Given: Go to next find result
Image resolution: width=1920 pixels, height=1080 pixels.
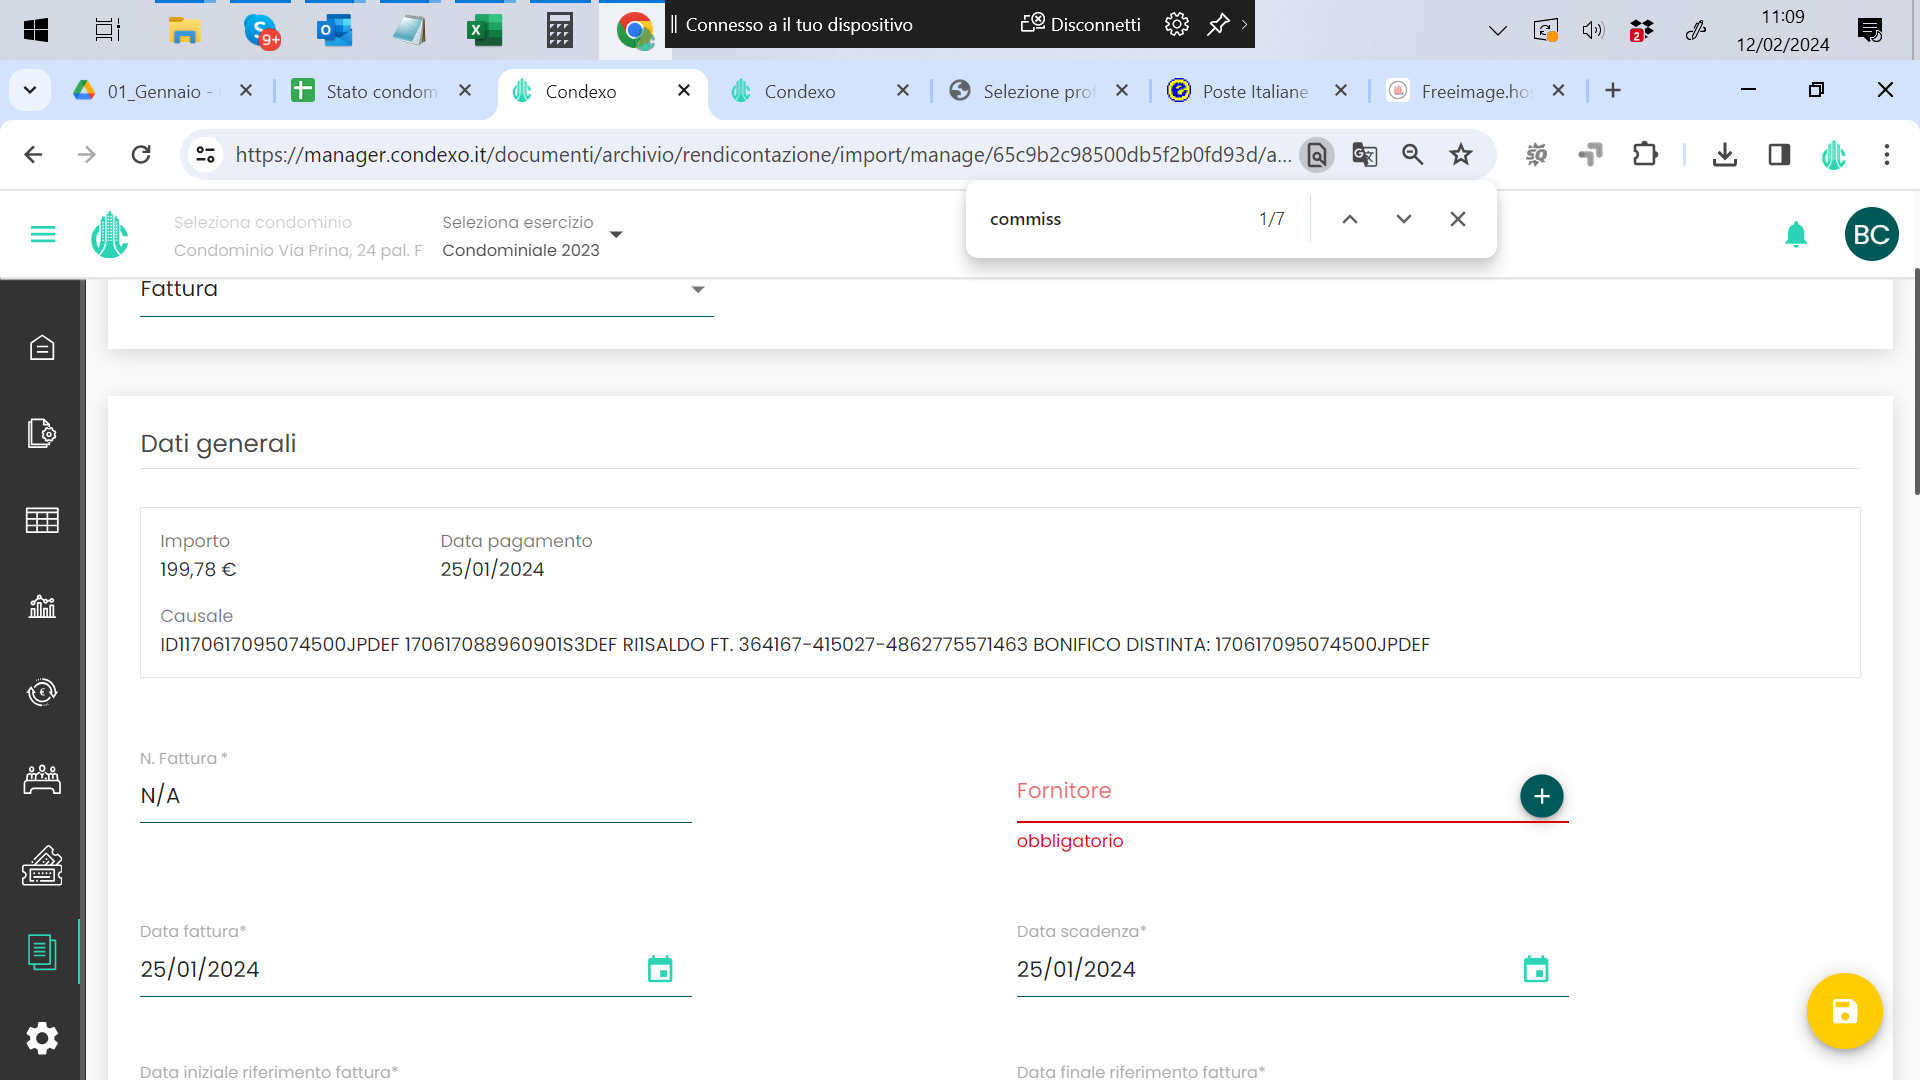Looking at the screenshot, I should 1403,219.
